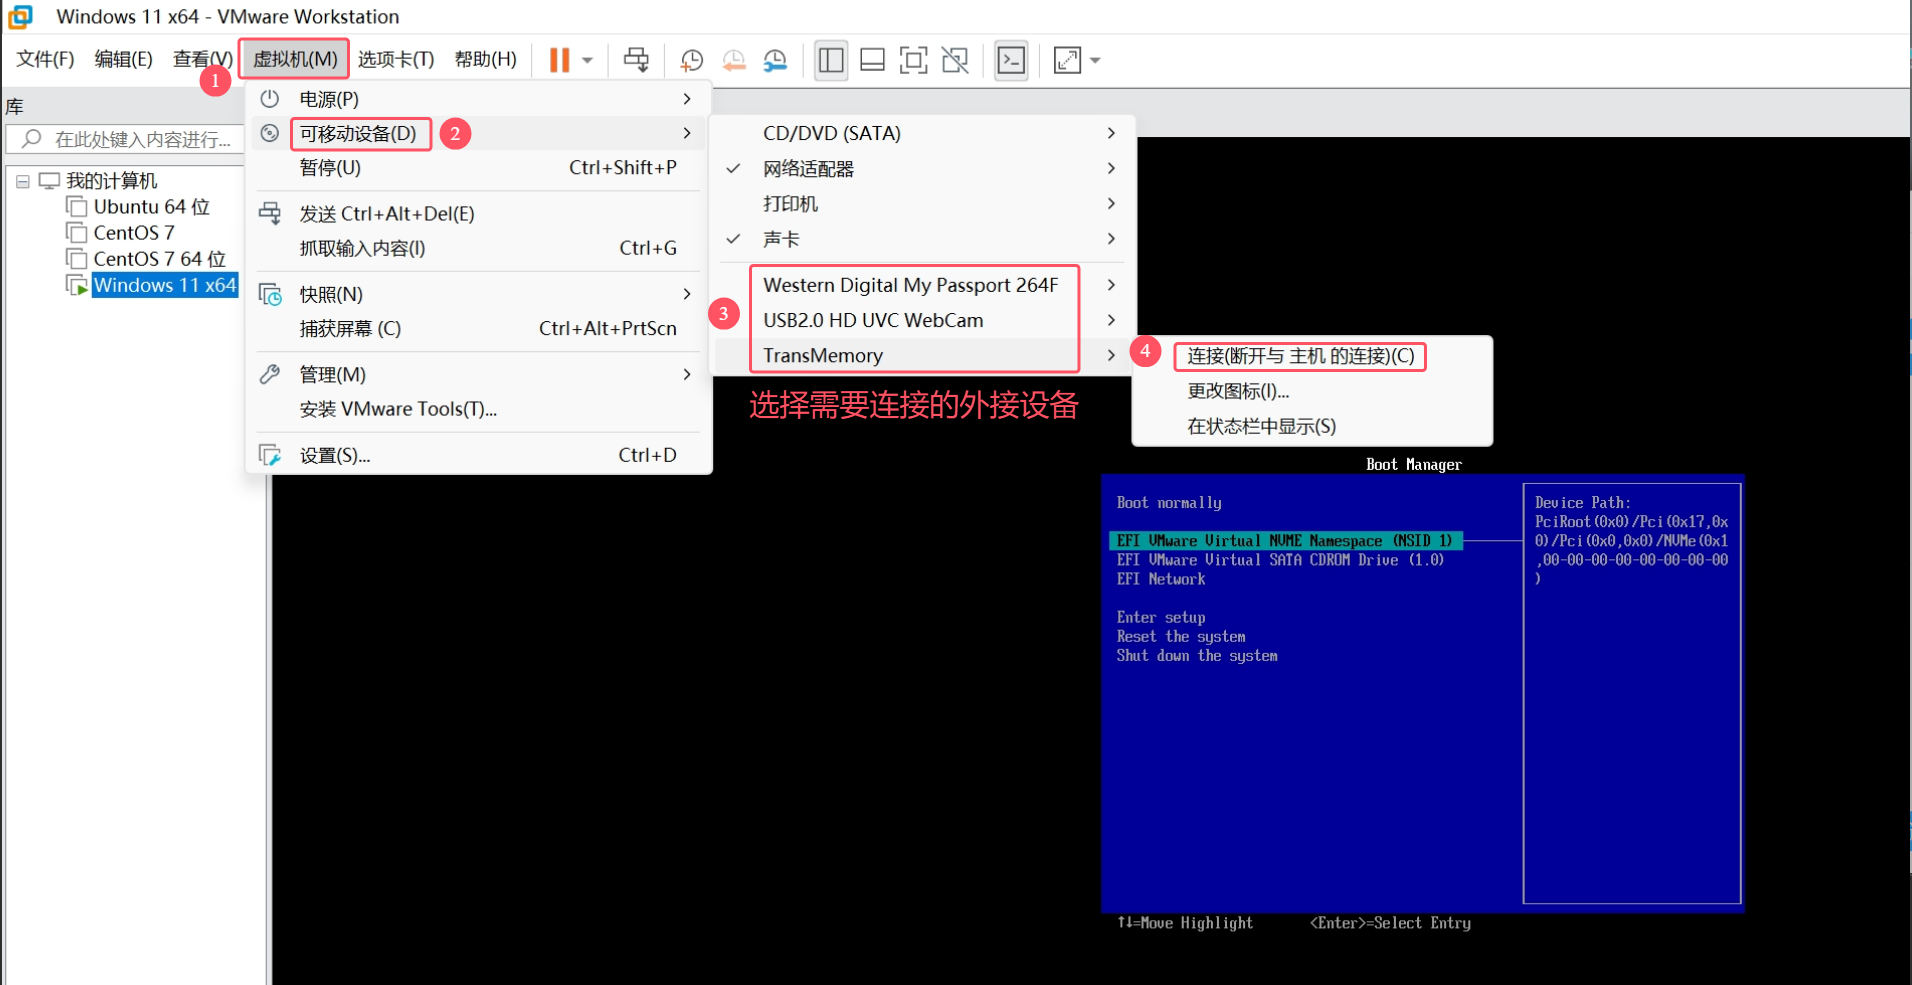Select Ubuntu 64 位 in the library tree
The width and height of the screenshot is (1912, 985).
coord(151,207)
